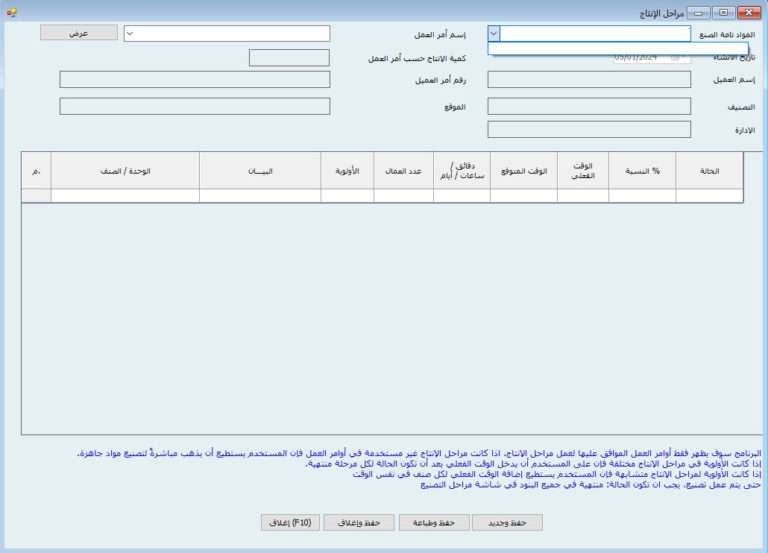Screen dimensions: 768x553
Task: Click the إسم العميل label
Action: point(734,80)
